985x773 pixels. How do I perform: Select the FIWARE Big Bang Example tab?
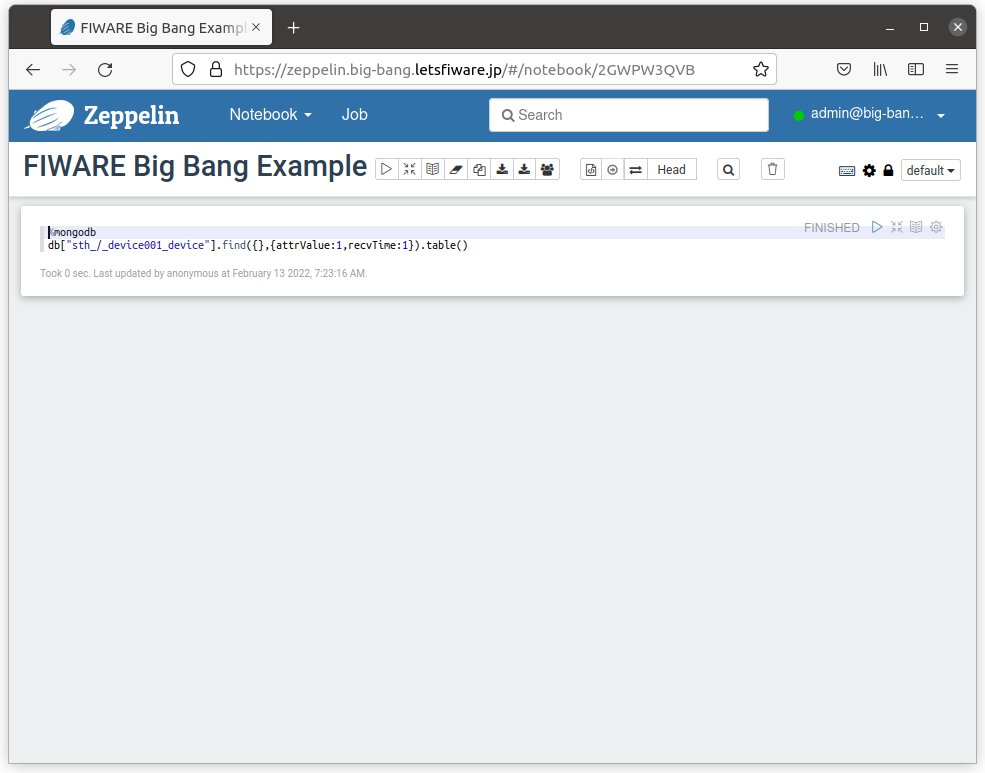point(161,28)
